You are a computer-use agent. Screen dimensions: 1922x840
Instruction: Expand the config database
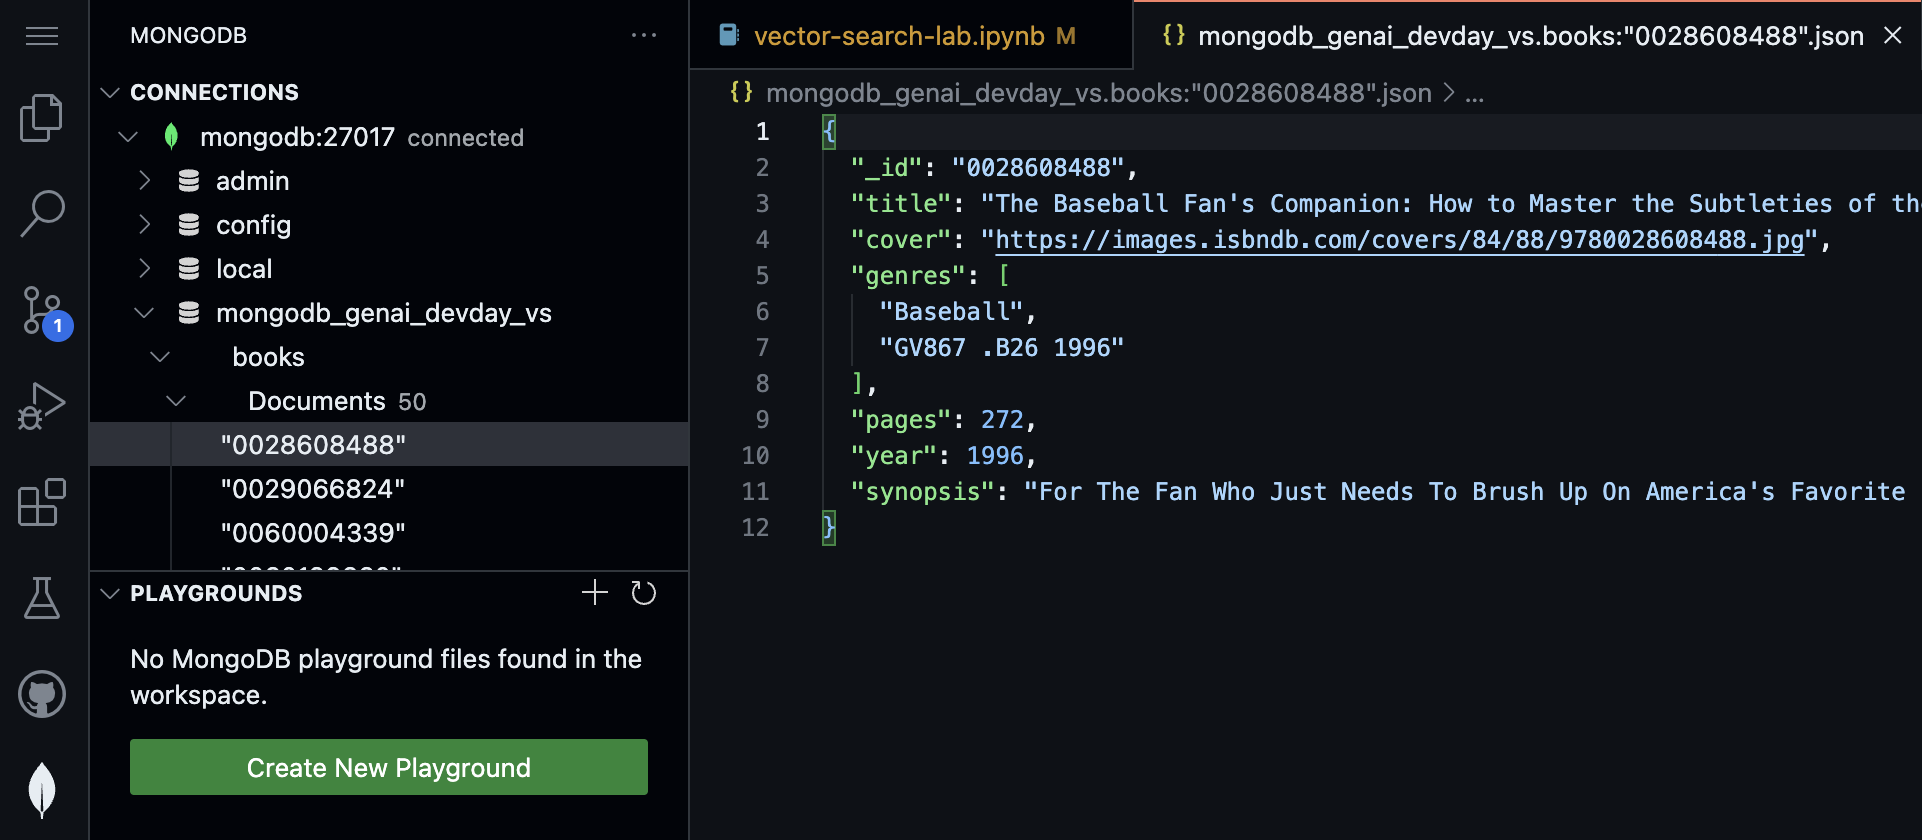[145, 225]
